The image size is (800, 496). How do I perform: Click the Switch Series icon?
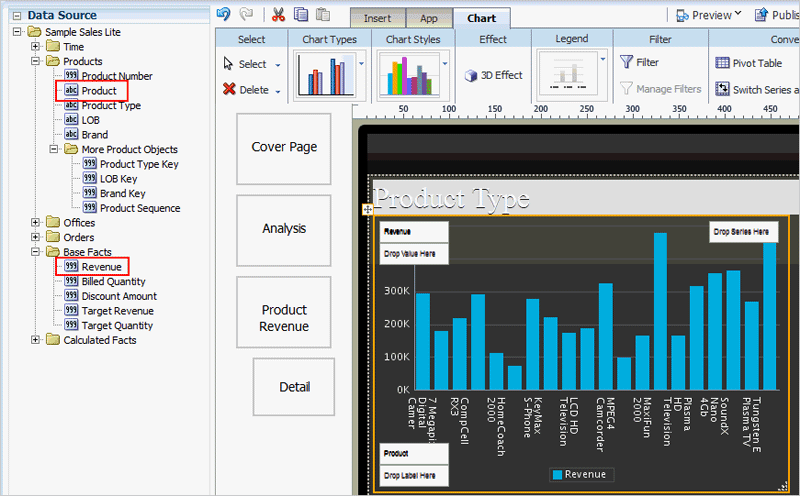pyautogui.click(x=723, y=89)
